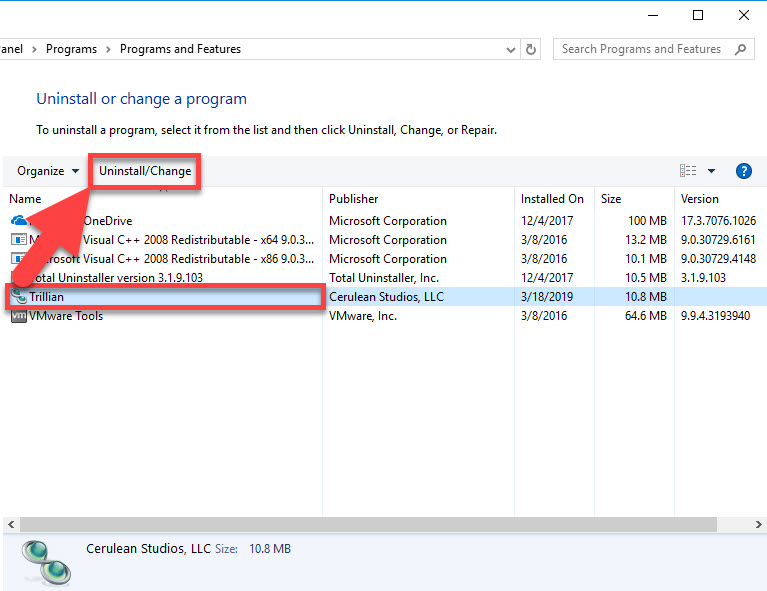767x591 pixels.
Task: Open the Organize menu
Action: [48, 171]
